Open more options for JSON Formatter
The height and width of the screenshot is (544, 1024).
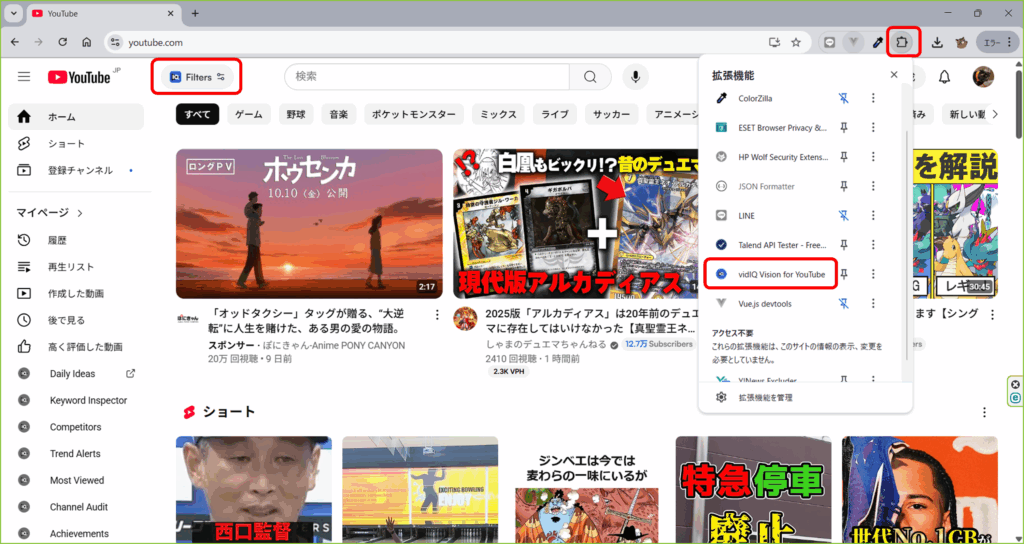[873, 186]
